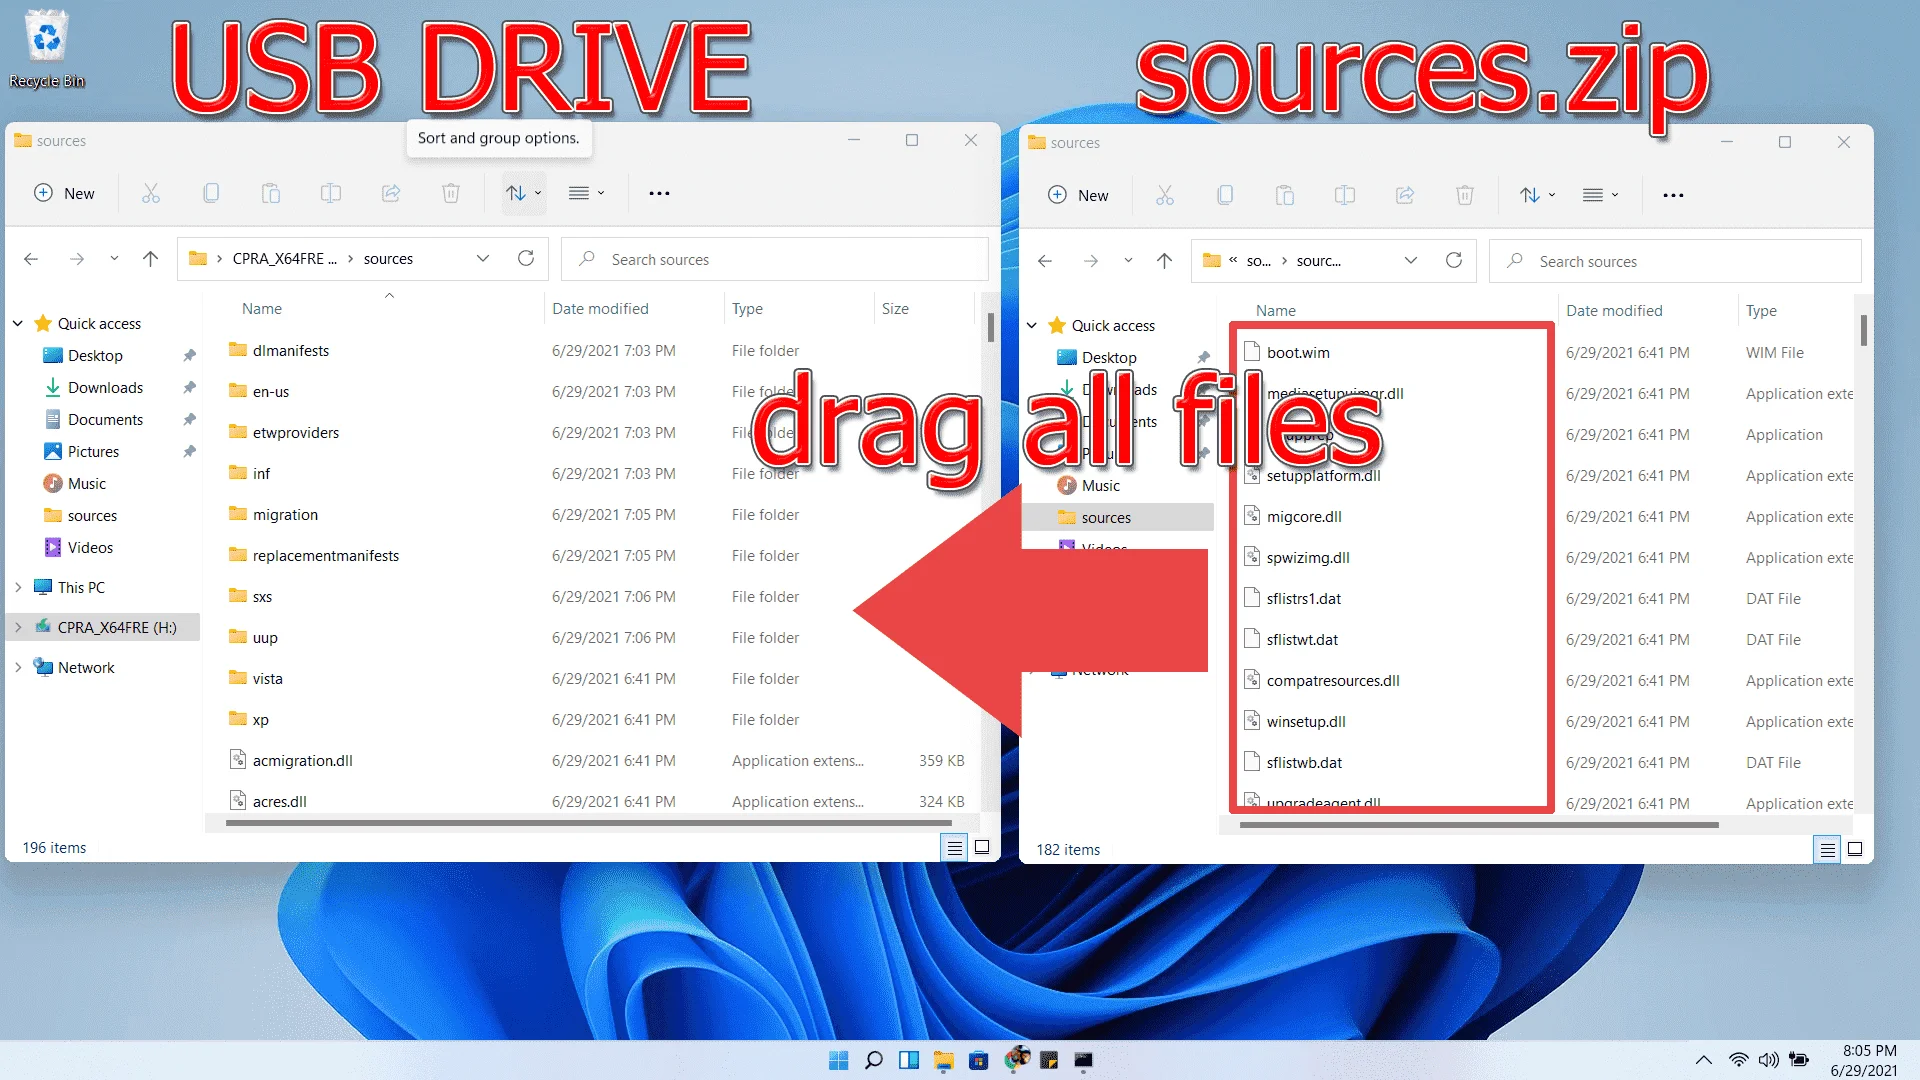This screenshot has width=1920, height=1080.
Task: Open View layout dropdown in right Explorer window
Action: pyautogui.click(x=1601, y=195)
